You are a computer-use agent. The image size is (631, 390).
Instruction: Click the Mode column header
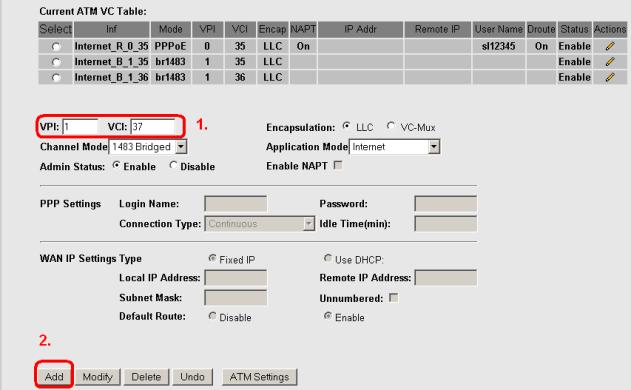[171, 29]
